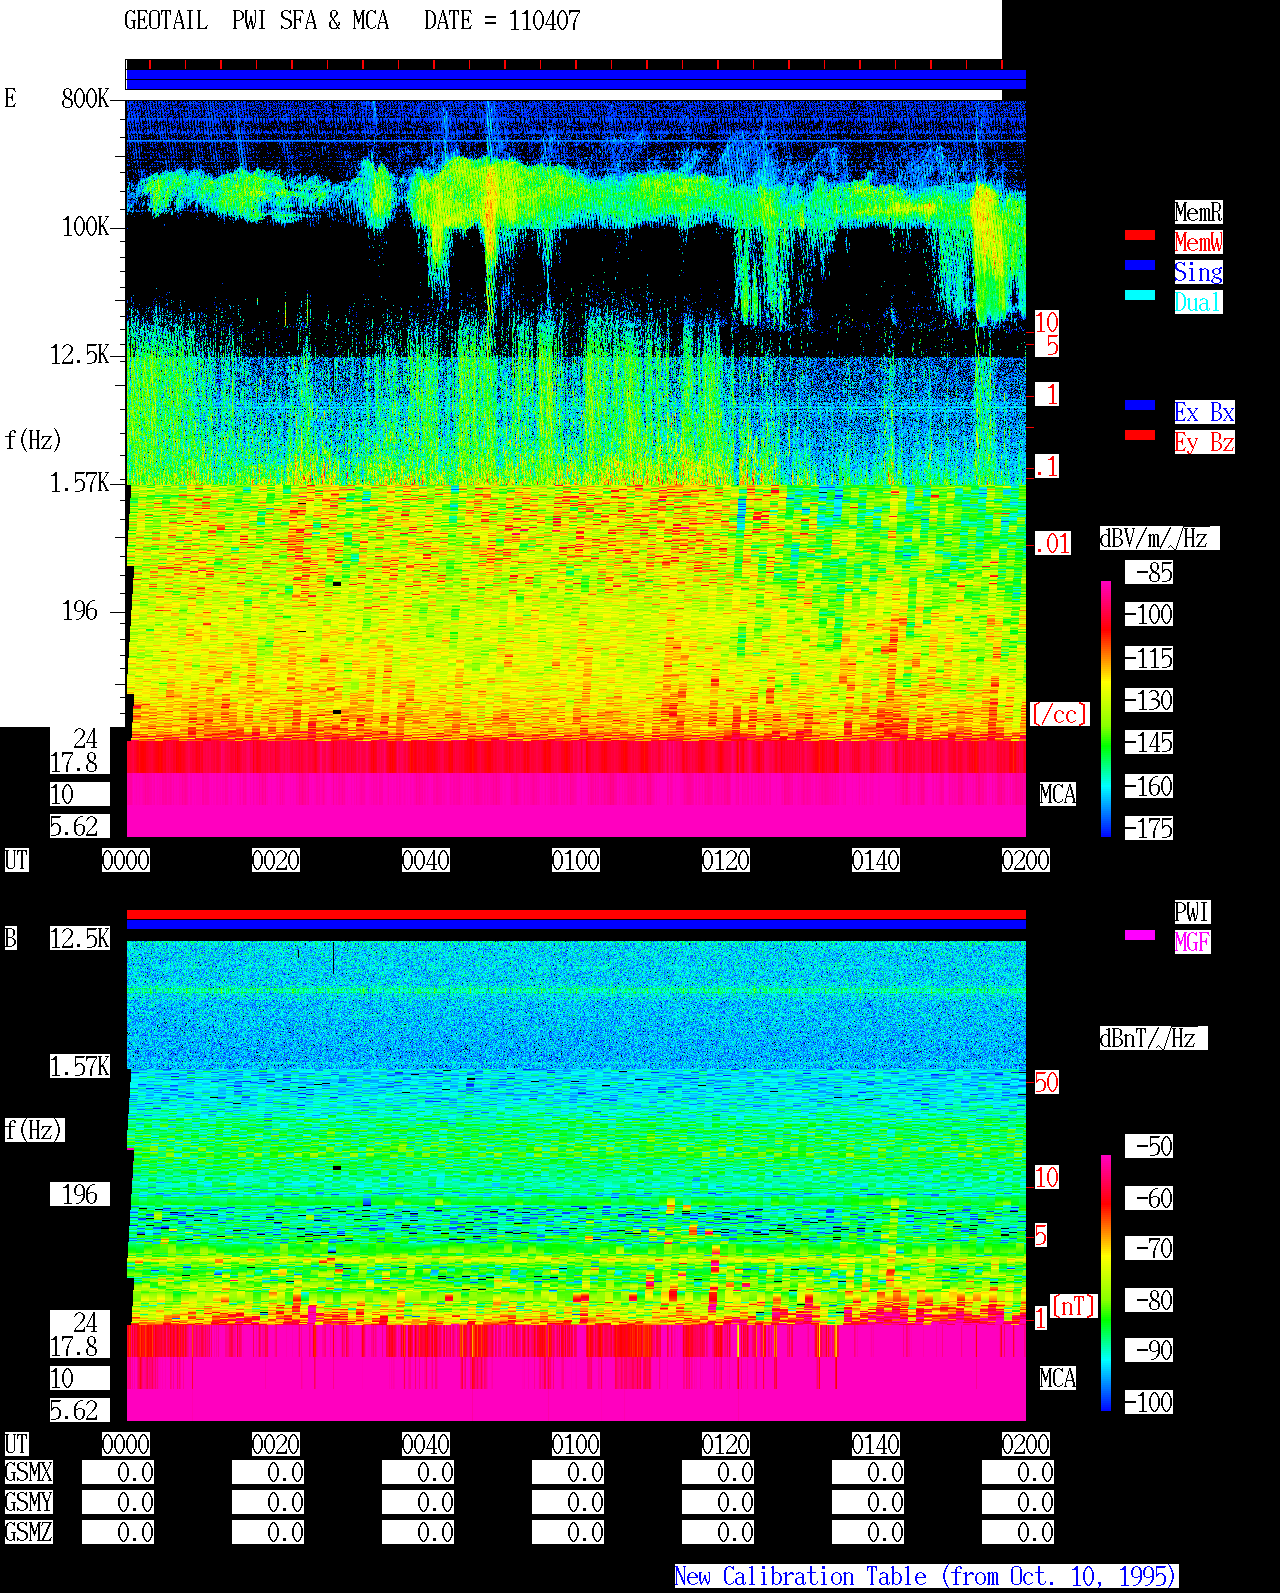Click the B panel UT 0200 time label
The height and width of the screenshot is (1593, 1280).
tap(1026, 1444)
